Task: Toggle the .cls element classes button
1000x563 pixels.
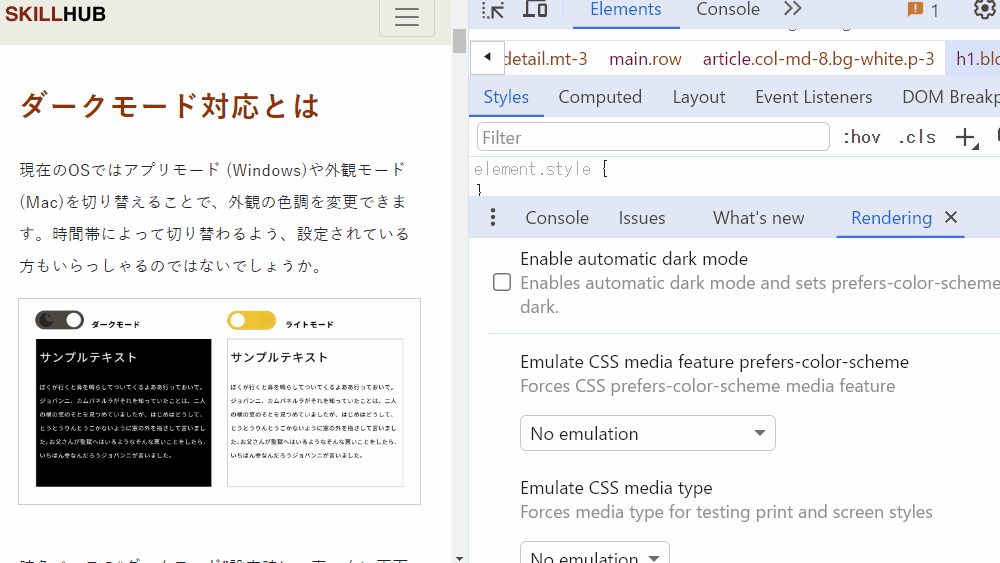Action: coord(916,137)
